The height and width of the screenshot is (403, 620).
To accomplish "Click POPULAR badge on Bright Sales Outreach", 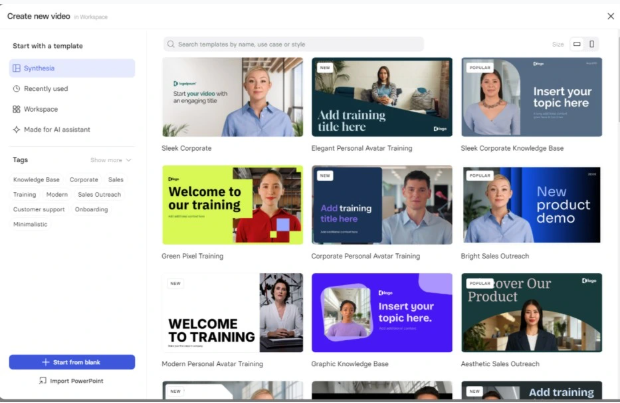I will pos(480,176).
